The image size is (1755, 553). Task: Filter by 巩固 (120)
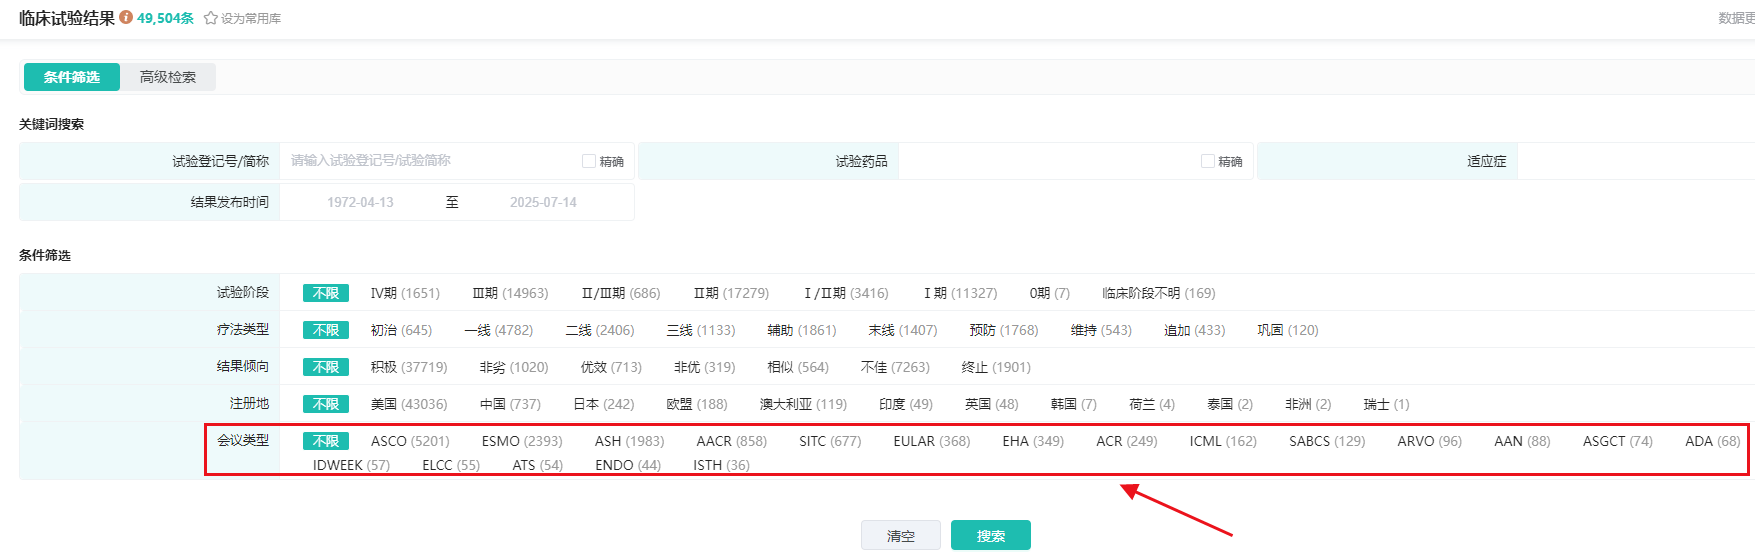(x=1288, y=330)
